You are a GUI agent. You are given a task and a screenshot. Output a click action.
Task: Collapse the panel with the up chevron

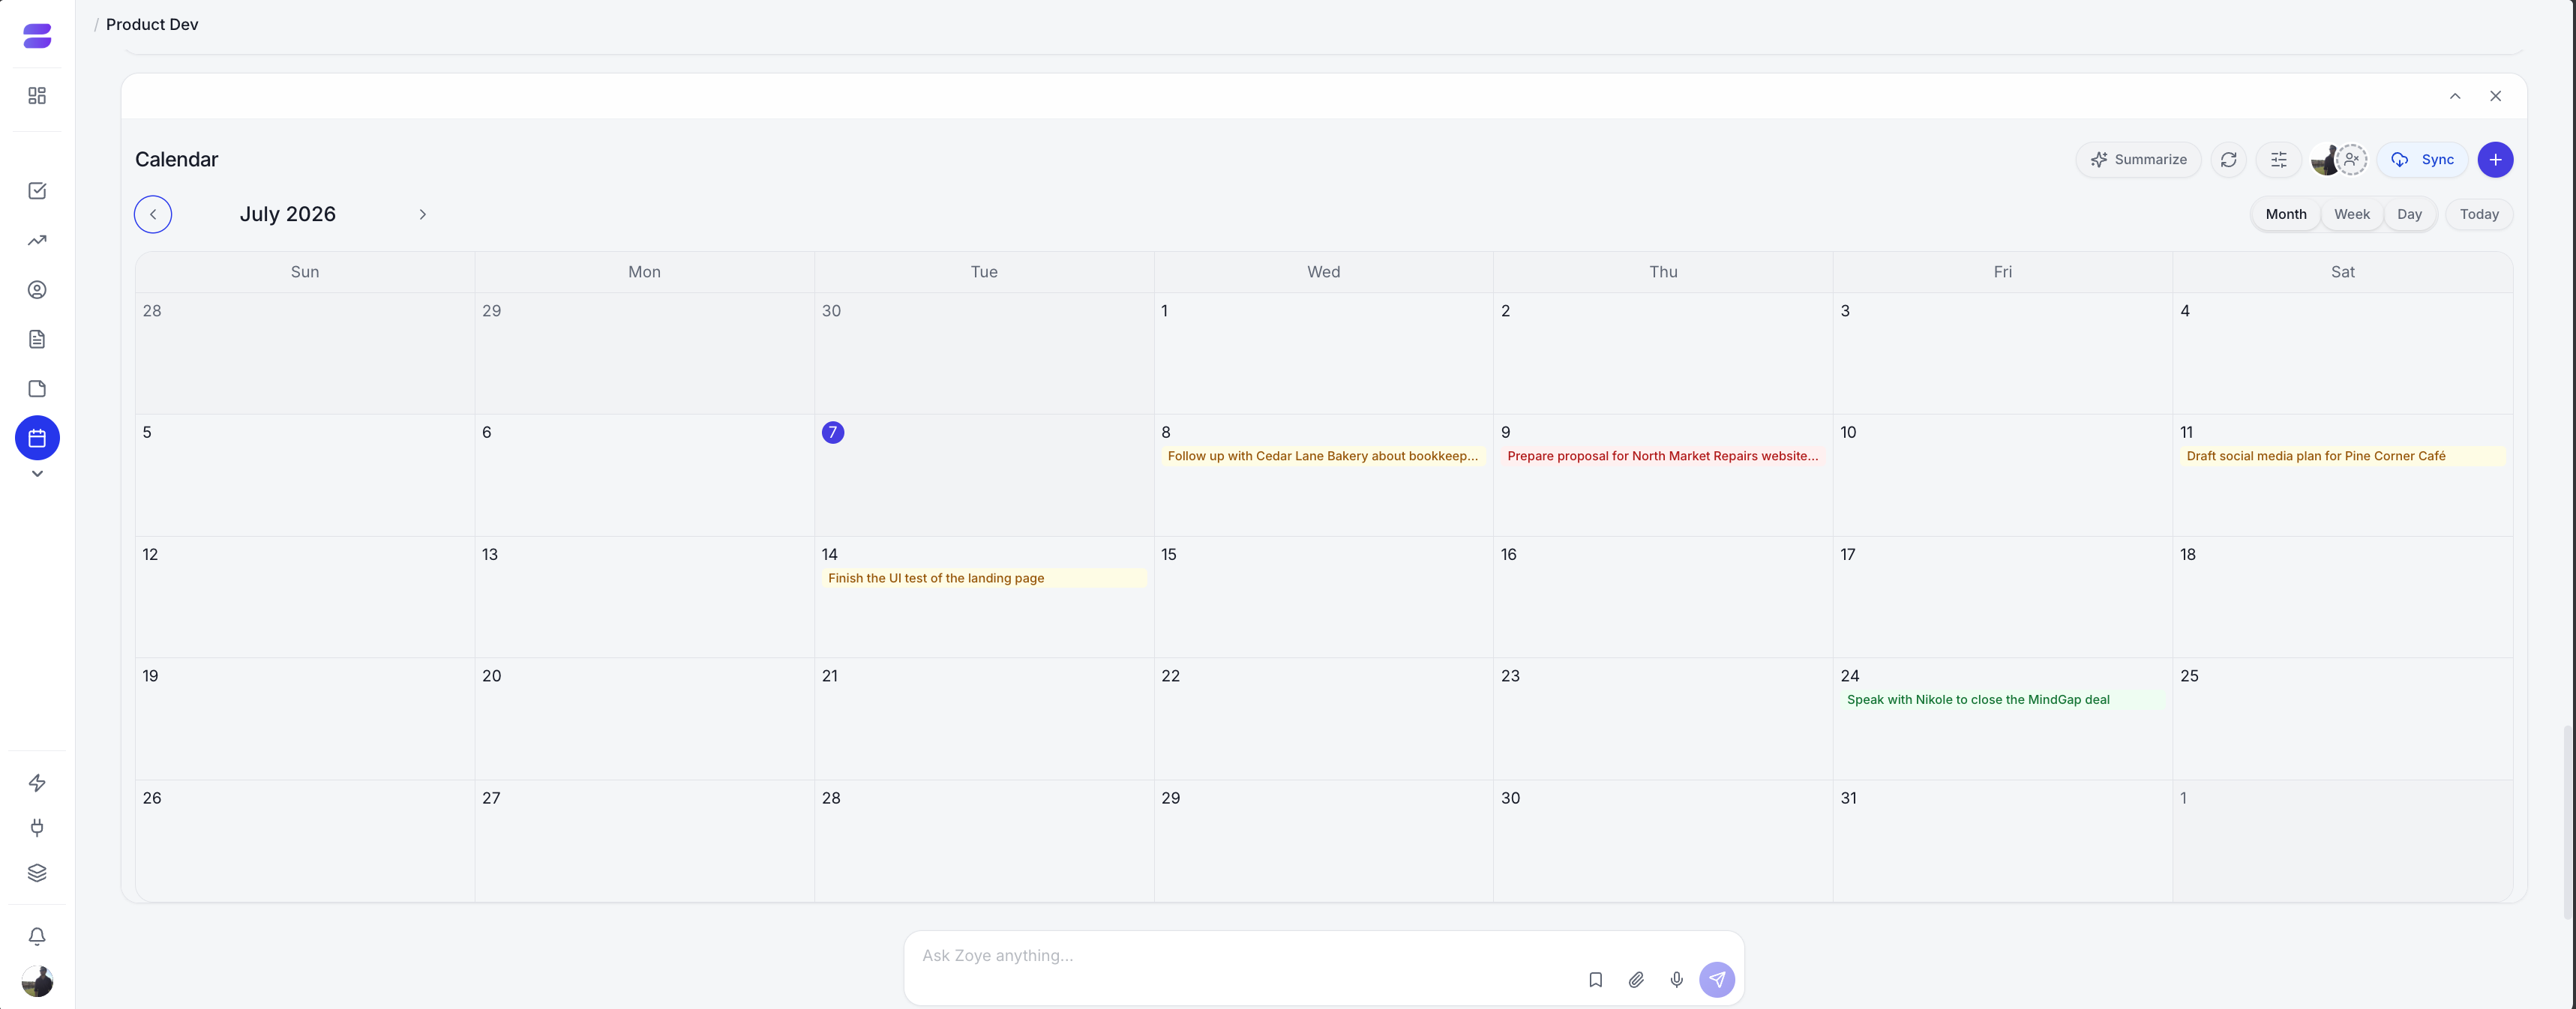pyautogui.click(x=2455, y=96)
